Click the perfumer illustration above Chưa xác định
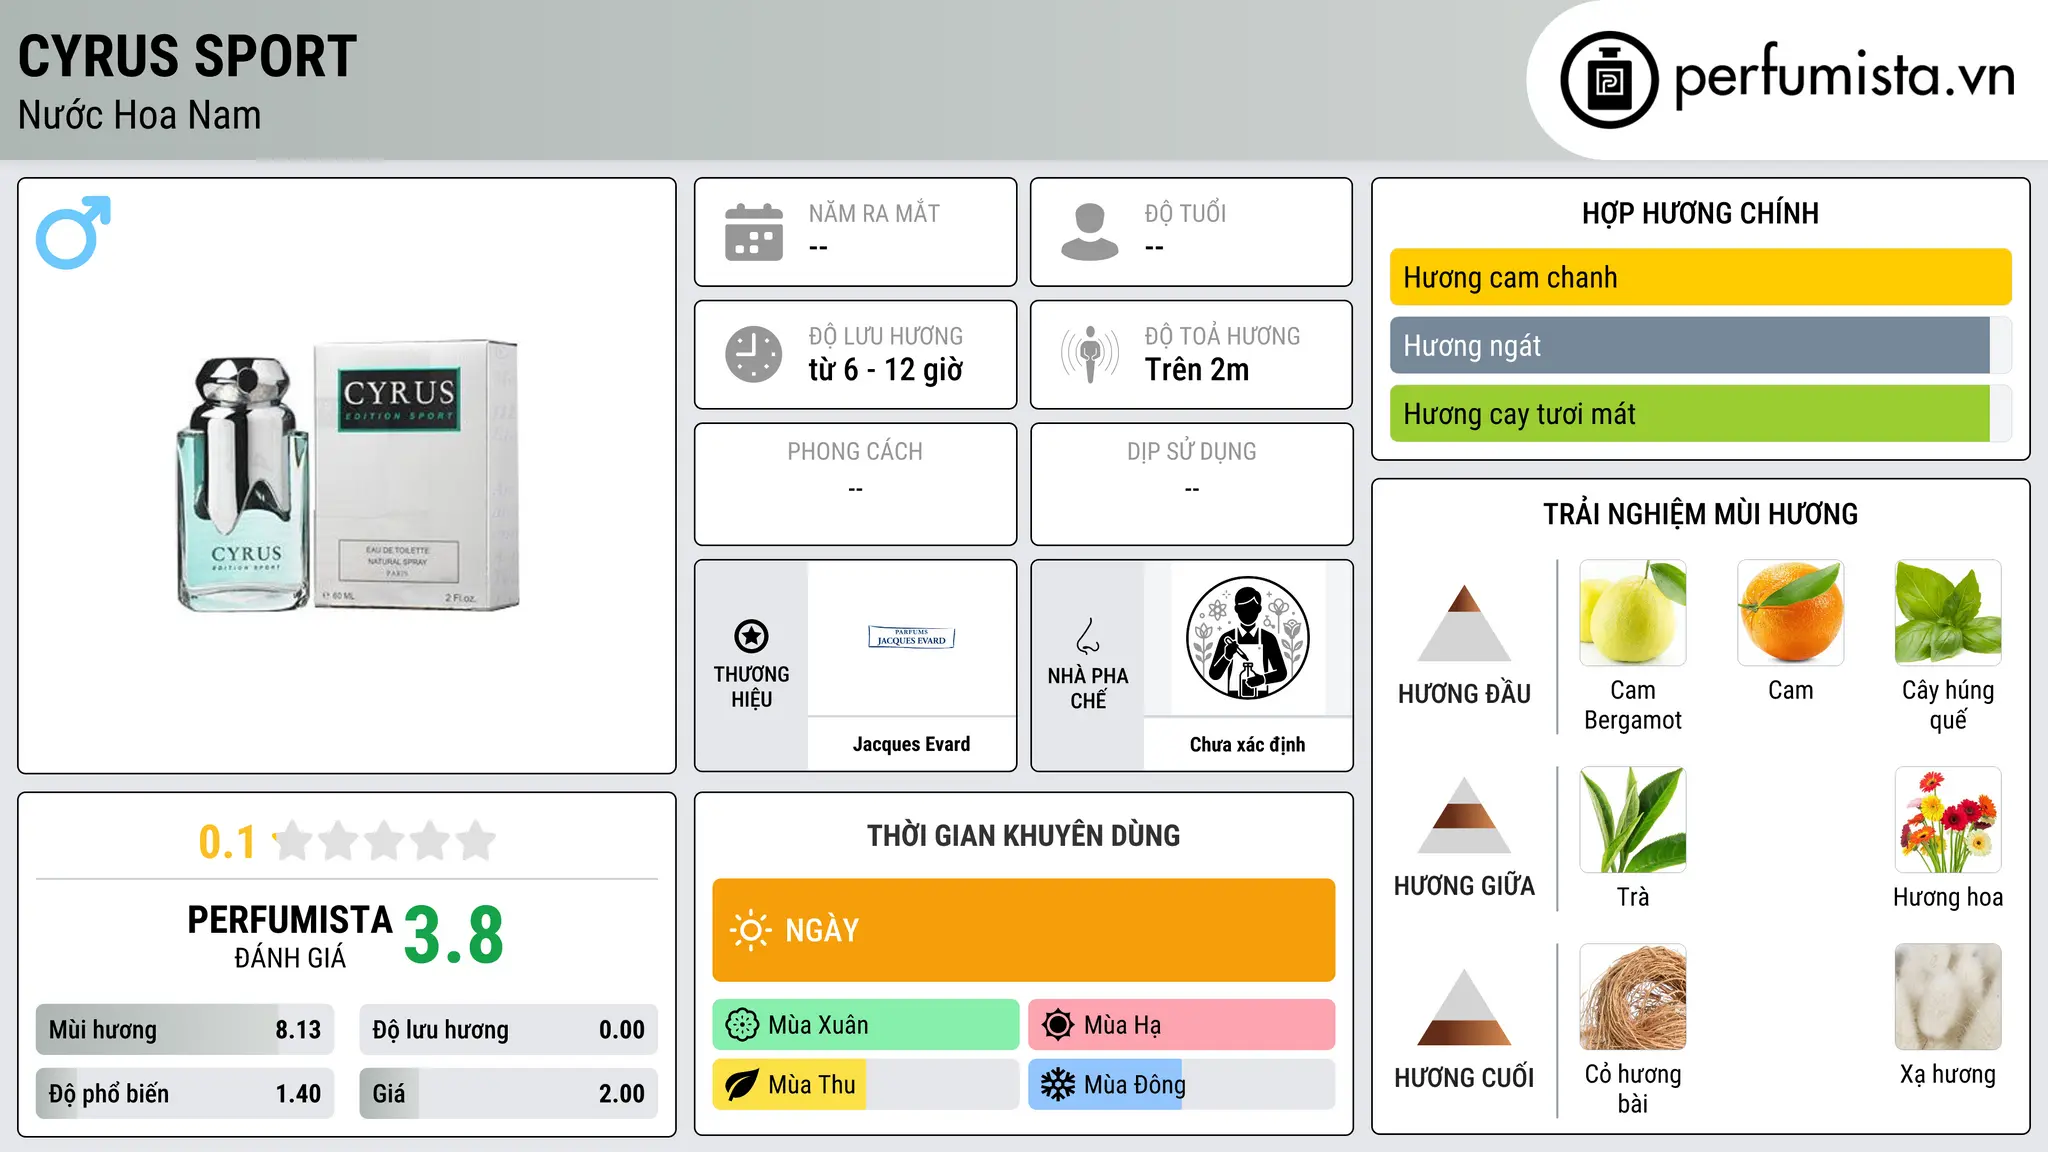 click(1248, 638)
